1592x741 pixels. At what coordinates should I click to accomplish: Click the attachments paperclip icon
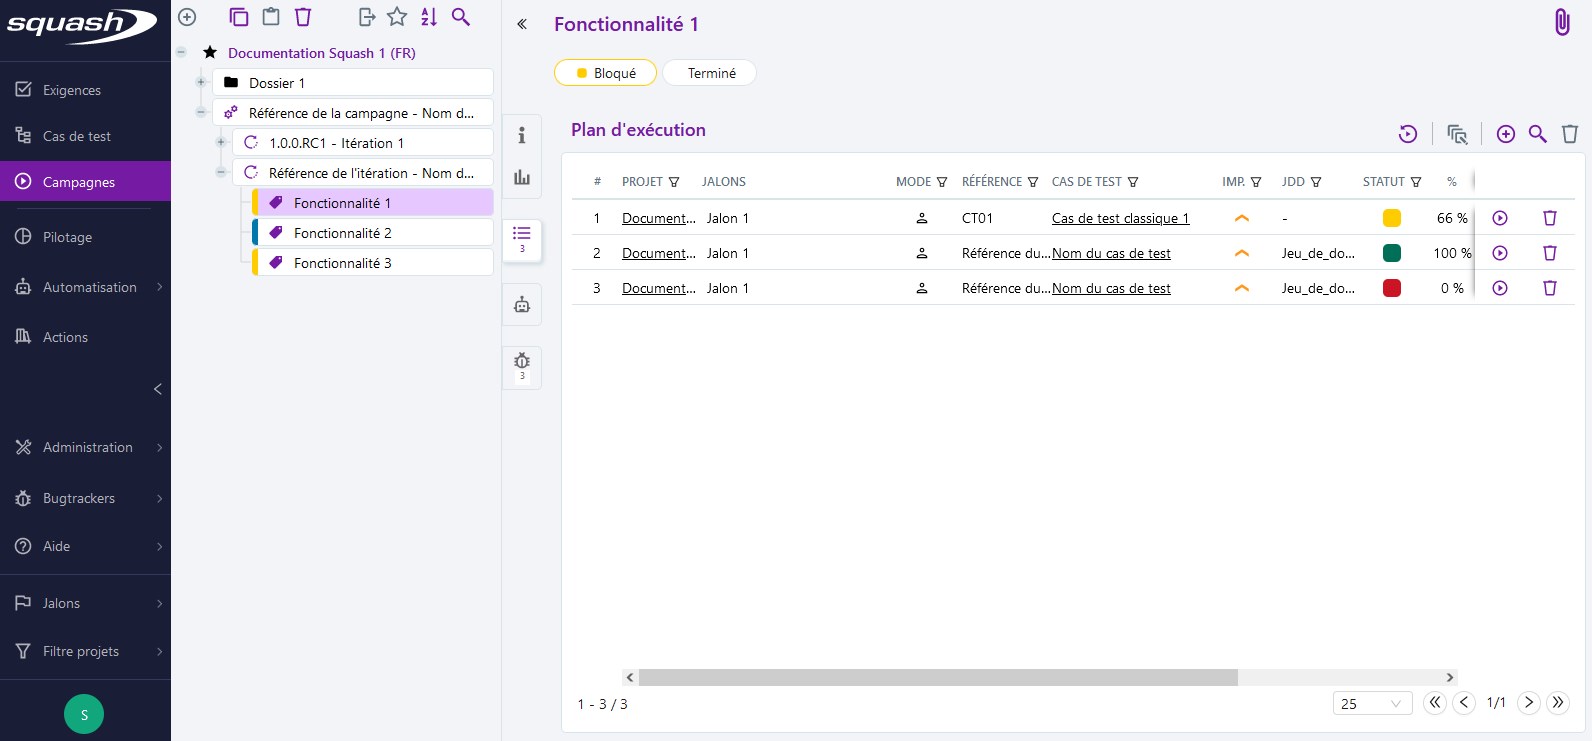[x=1561, y=22]
